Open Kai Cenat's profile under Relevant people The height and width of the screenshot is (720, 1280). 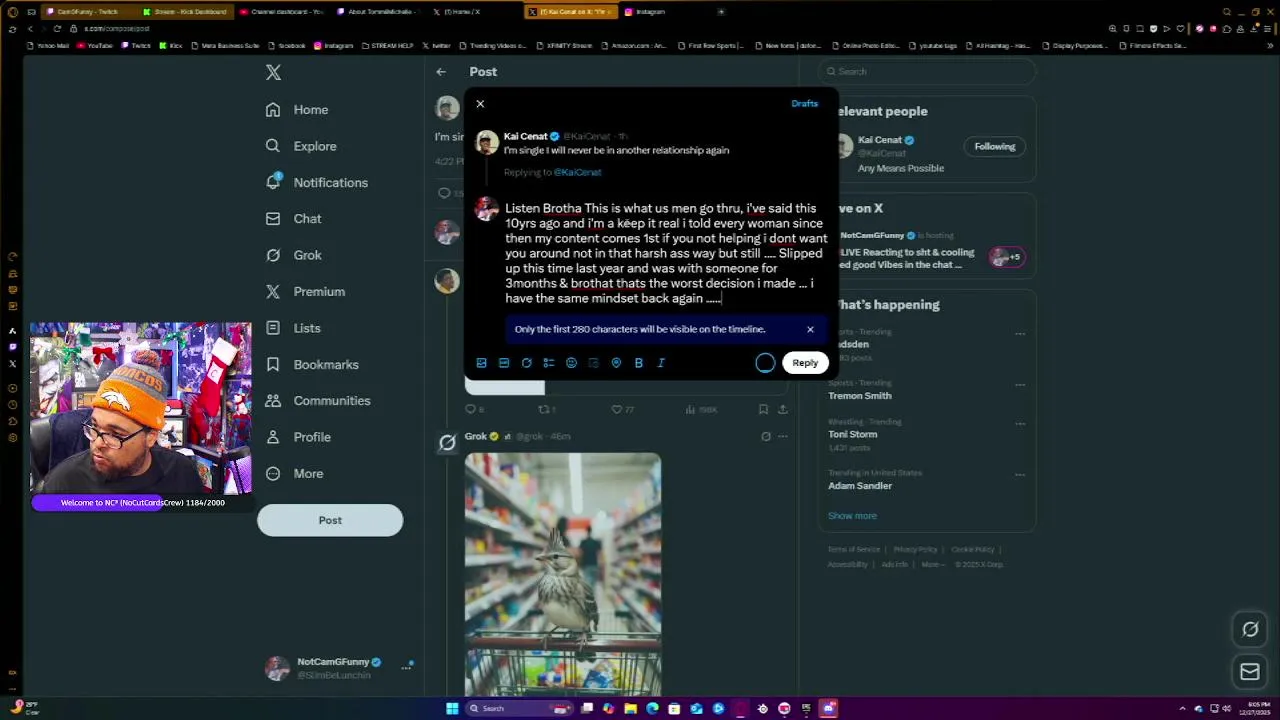pyautogui.click(x=880, y=140)
